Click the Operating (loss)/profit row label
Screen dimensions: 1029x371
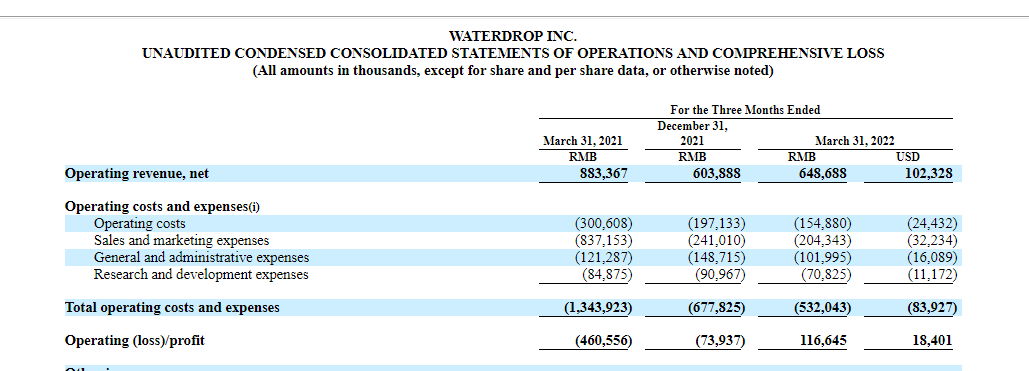[x=135, y=341]
